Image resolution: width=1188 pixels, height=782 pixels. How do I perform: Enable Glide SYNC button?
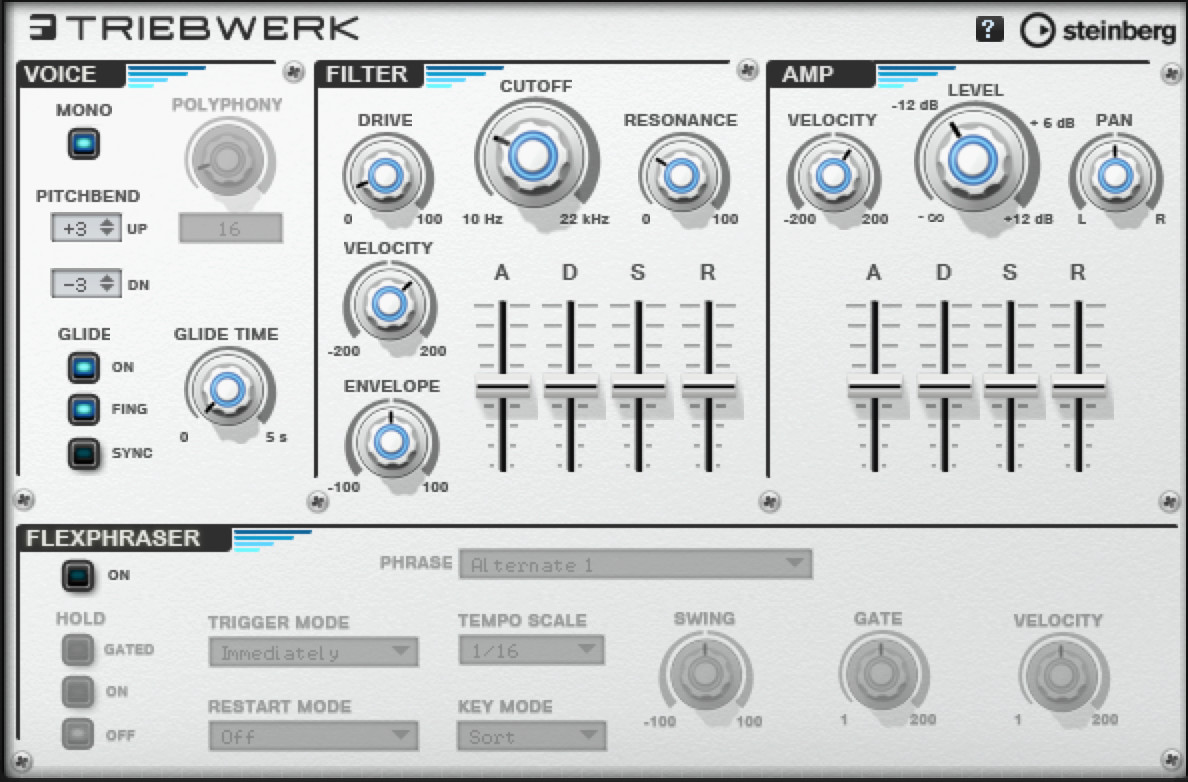click(83, 453)
